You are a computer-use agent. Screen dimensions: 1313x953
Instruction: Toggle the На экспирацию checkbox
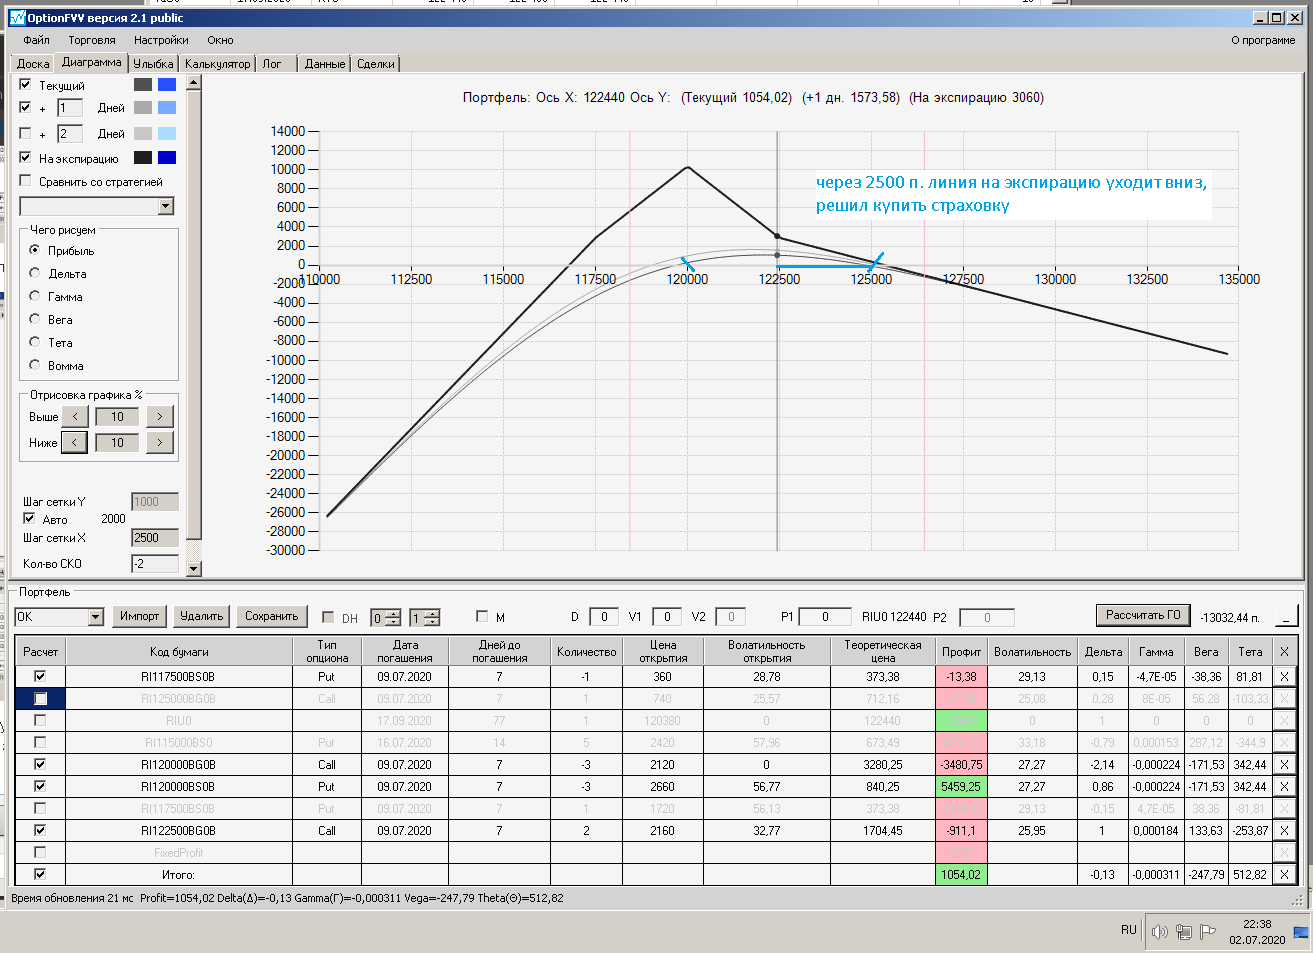point(26,157)
